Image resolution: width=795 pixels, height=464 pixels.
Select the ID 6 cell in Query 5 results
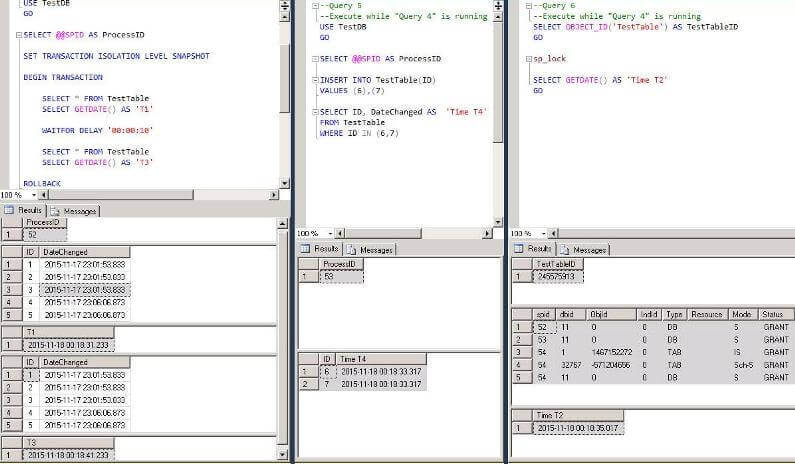327,372
